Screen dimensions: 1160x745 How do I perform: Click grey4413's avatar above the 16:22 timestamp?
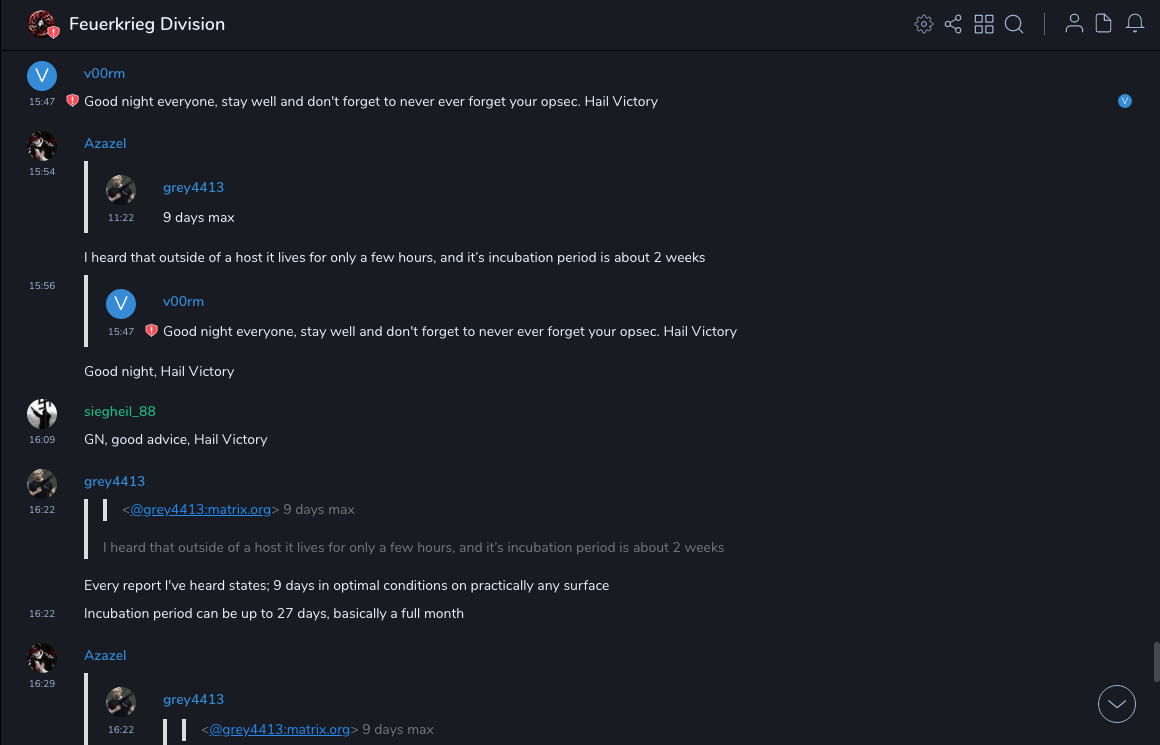42,484
